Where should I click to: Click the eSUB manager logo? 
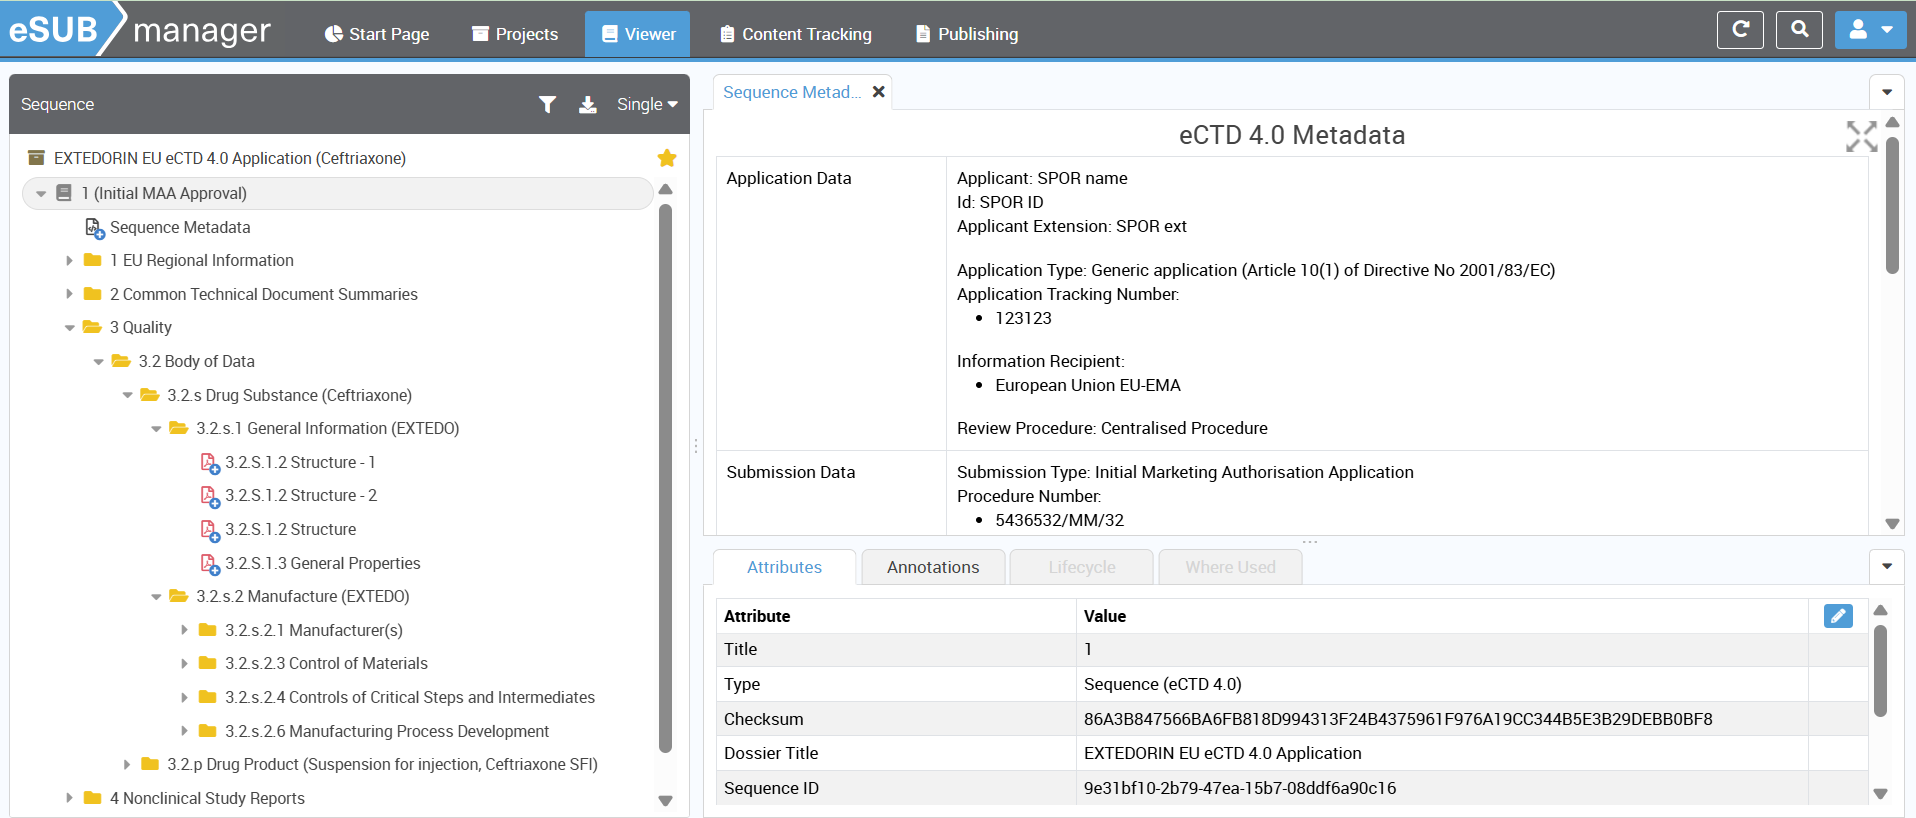(140, 30)
